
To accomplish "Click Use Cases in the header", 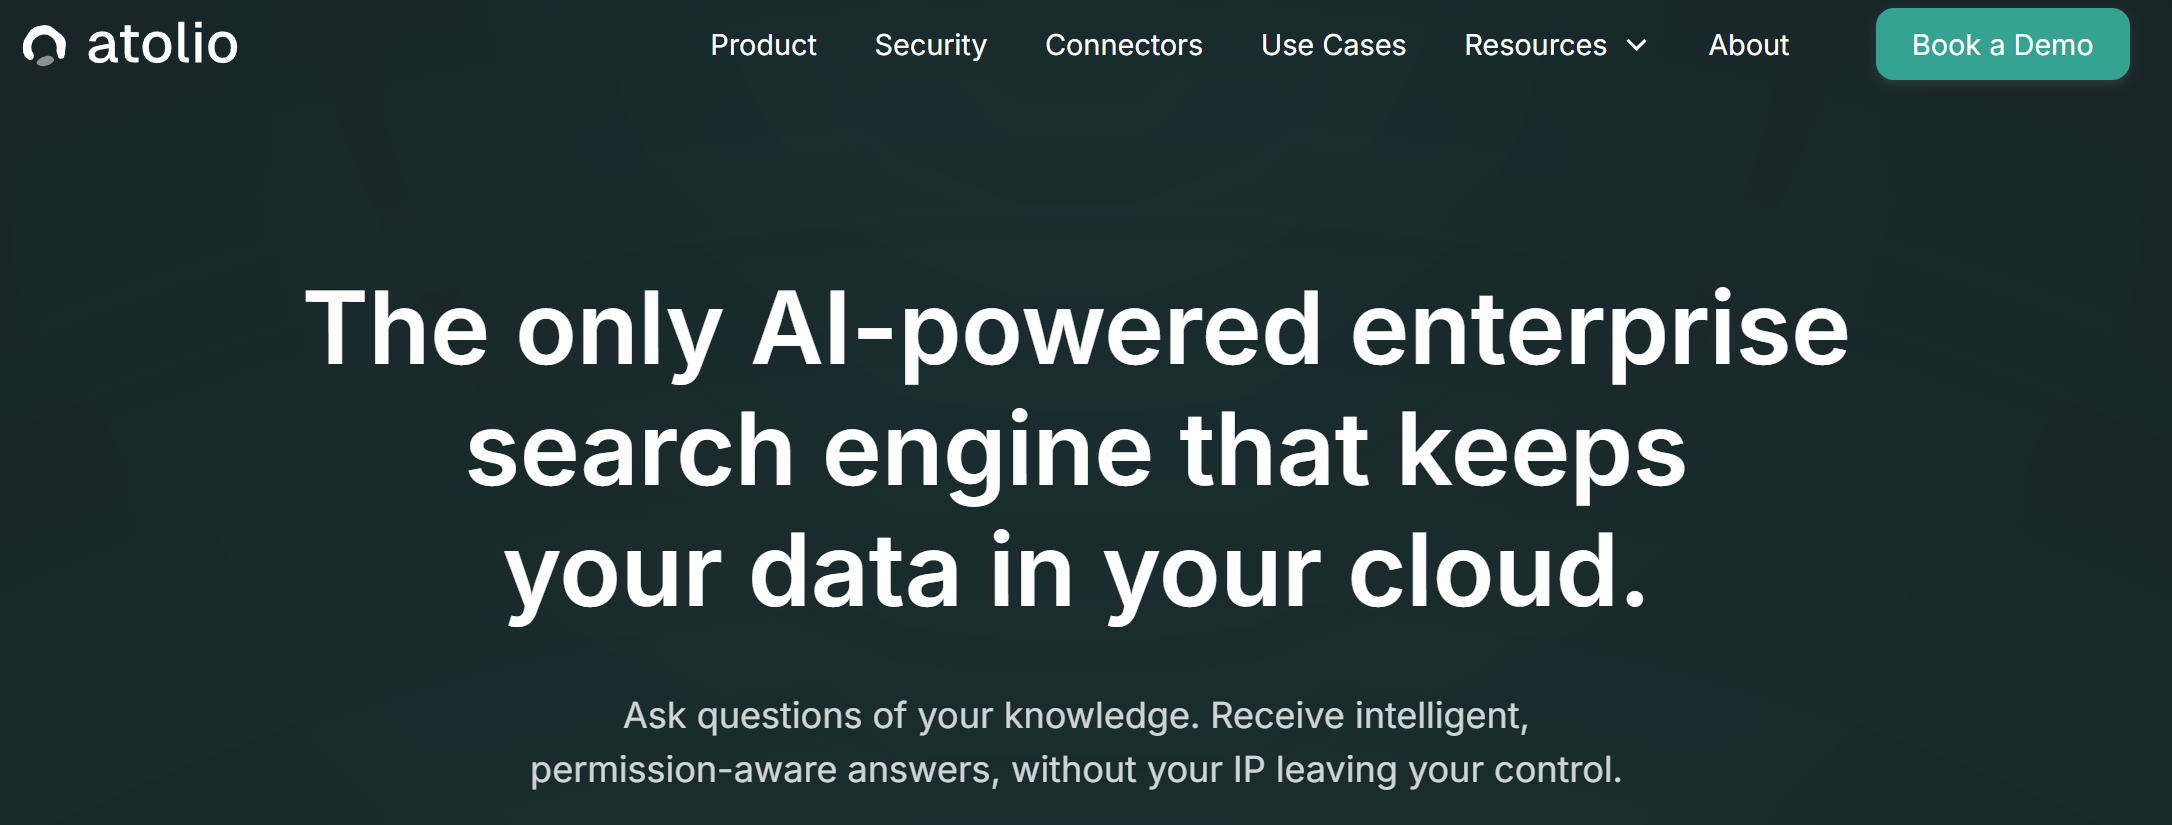I will [x=1332, y=45].
